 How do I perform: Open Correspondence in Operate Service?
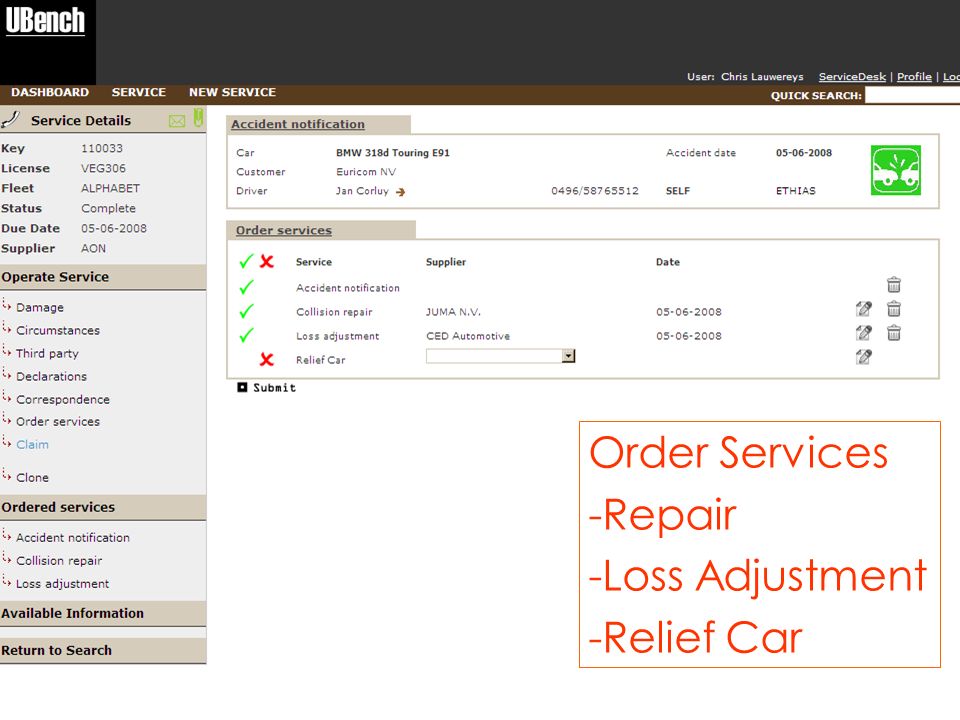62,399
